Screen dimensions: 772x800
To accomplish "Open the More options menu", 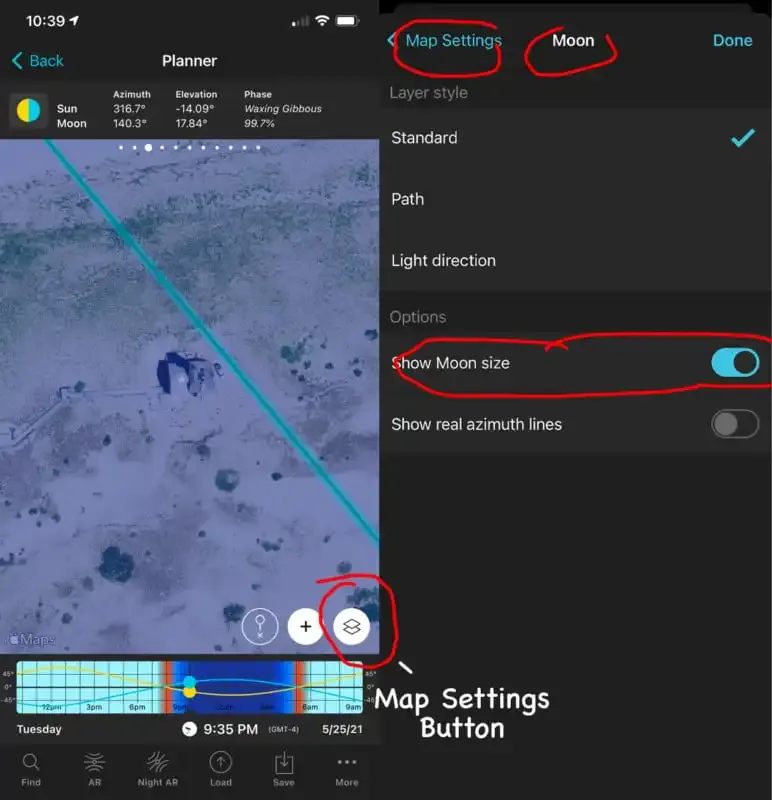I will 347,768.
